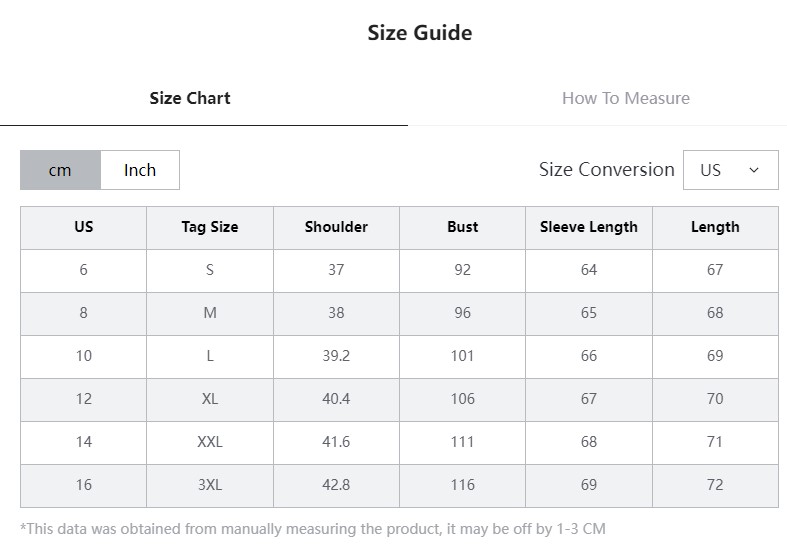The height and width of the screenshot is (552, 787).
Task: Click the bust value 116 cell
Action: [462, 485]
